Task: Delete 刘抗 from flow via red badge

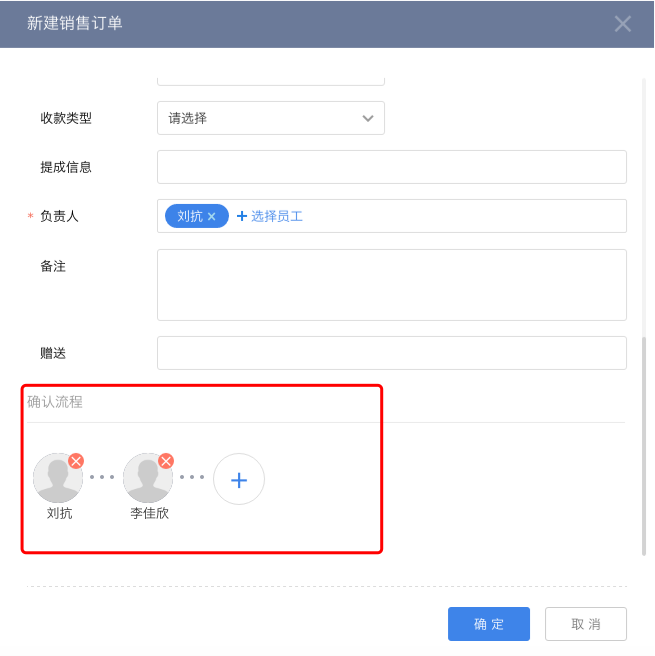Action: pos(76,461)
